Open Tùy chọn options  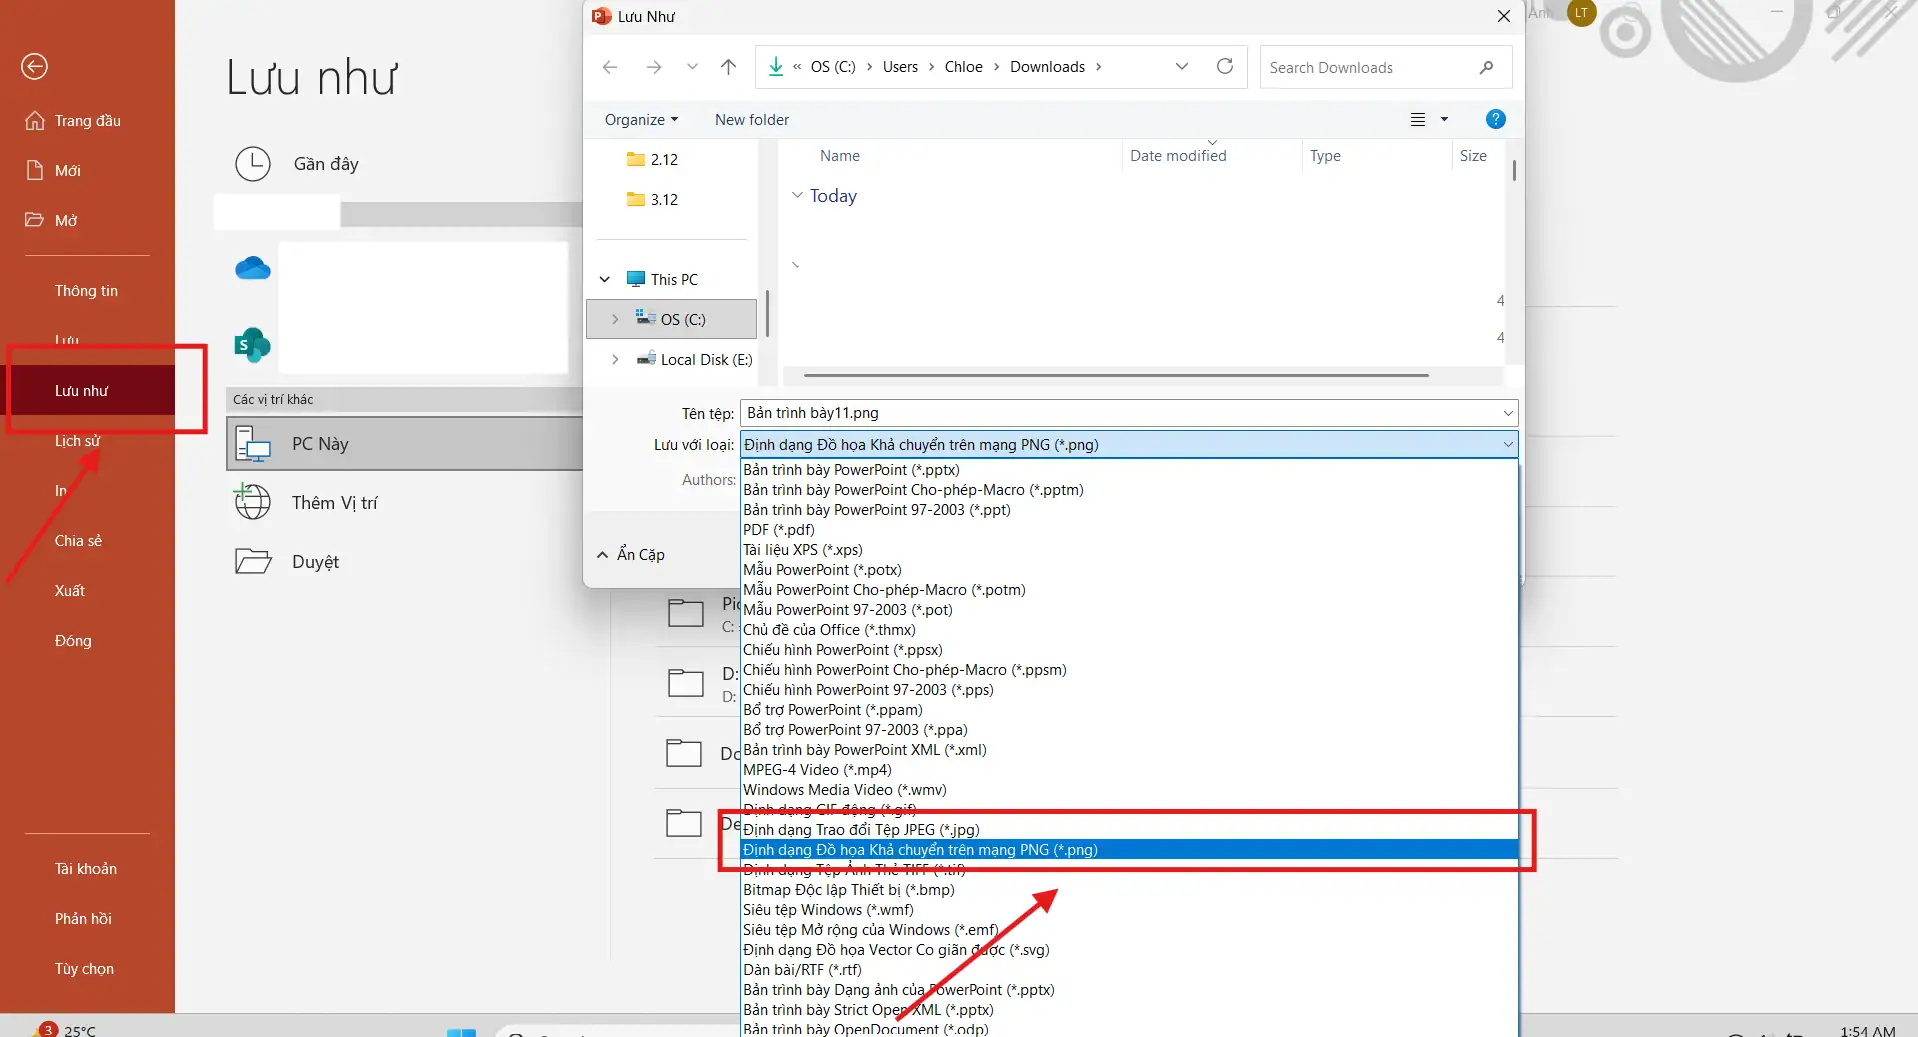(x=84, y=969)
